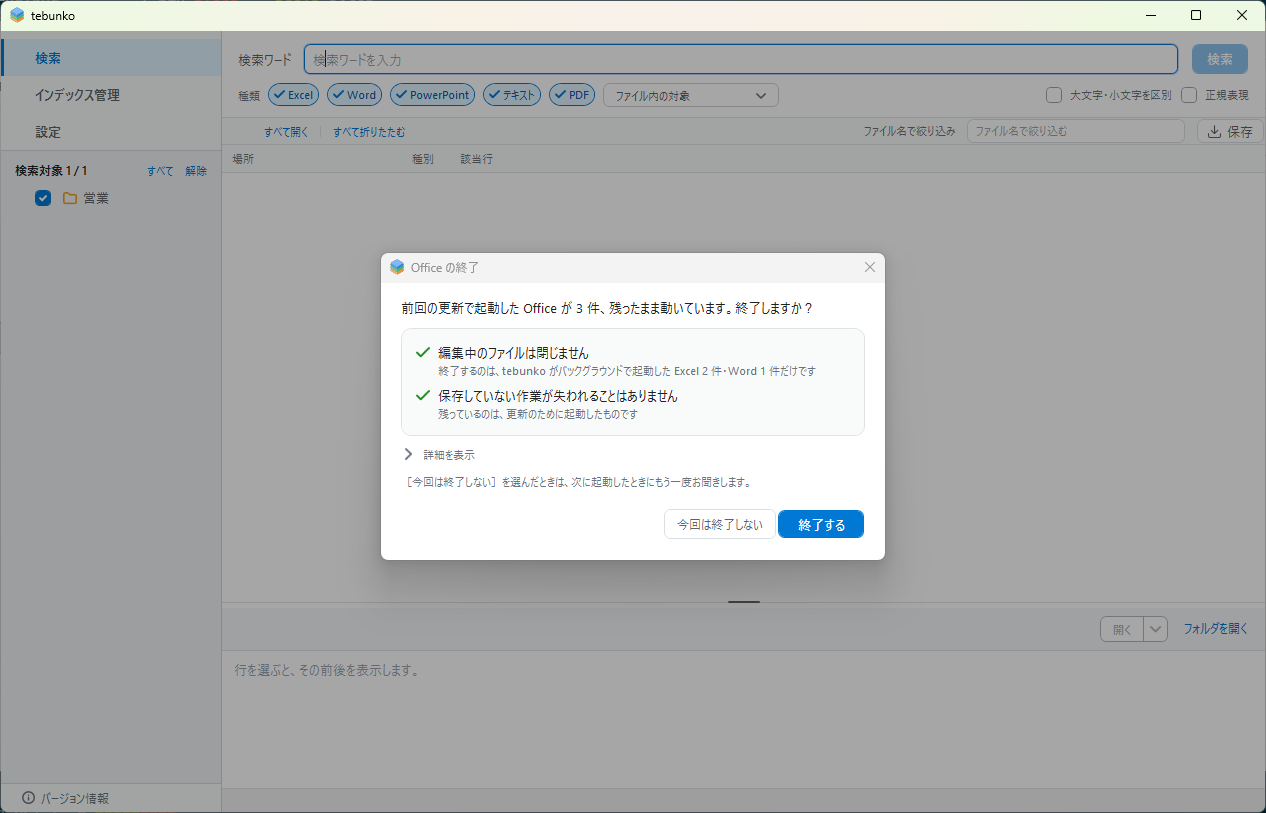
Task: Click the 営業 folder icon
Action: pos(70,198)
